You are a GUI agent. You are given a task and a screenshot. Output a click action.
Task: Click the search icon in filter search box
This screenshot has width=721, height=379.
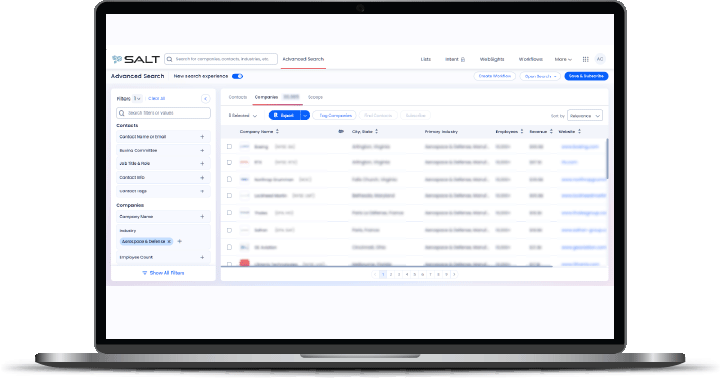pyautogui.click(x=122, y=113)
